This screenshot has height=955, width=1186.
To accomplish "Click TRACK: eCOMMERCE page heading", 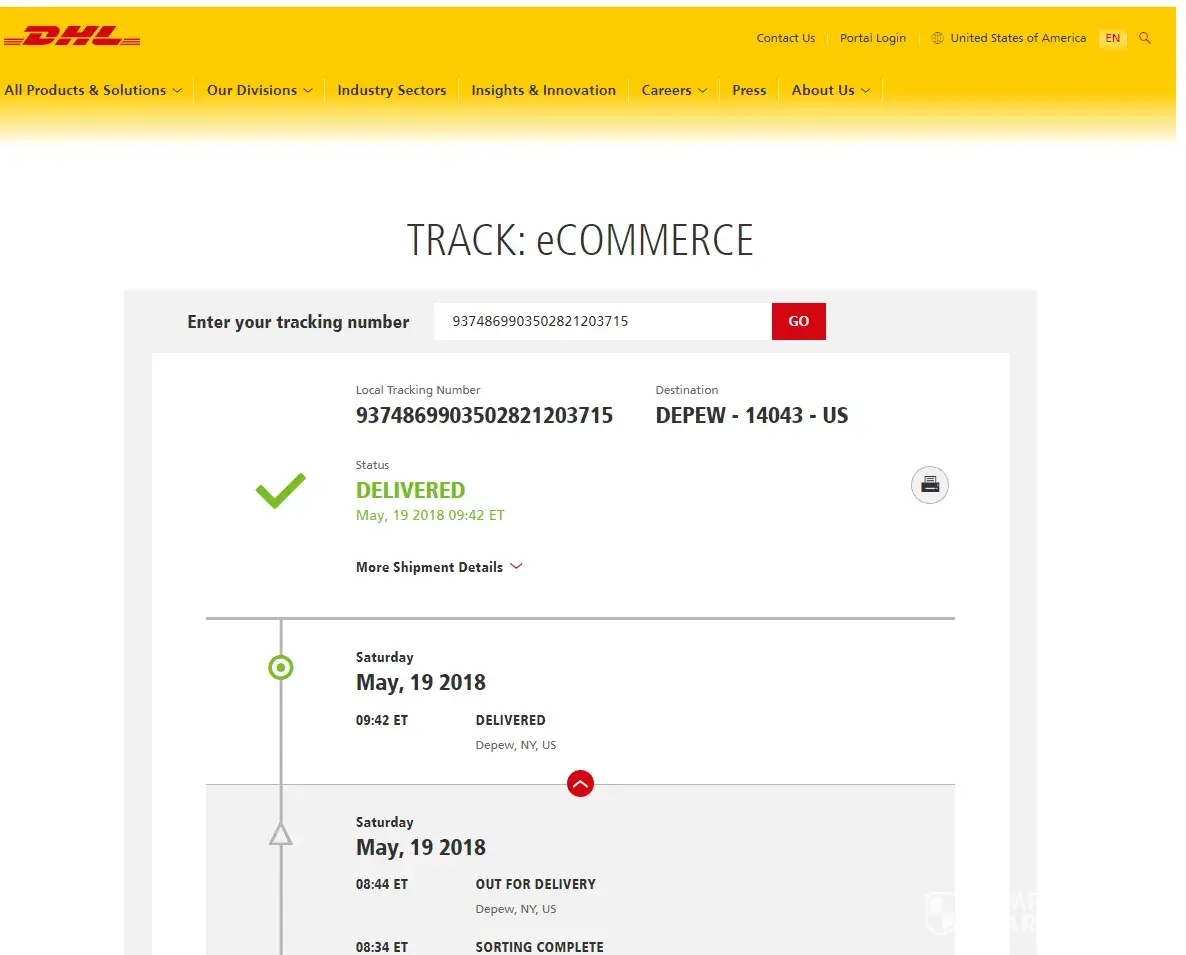I will click(579, 240).
